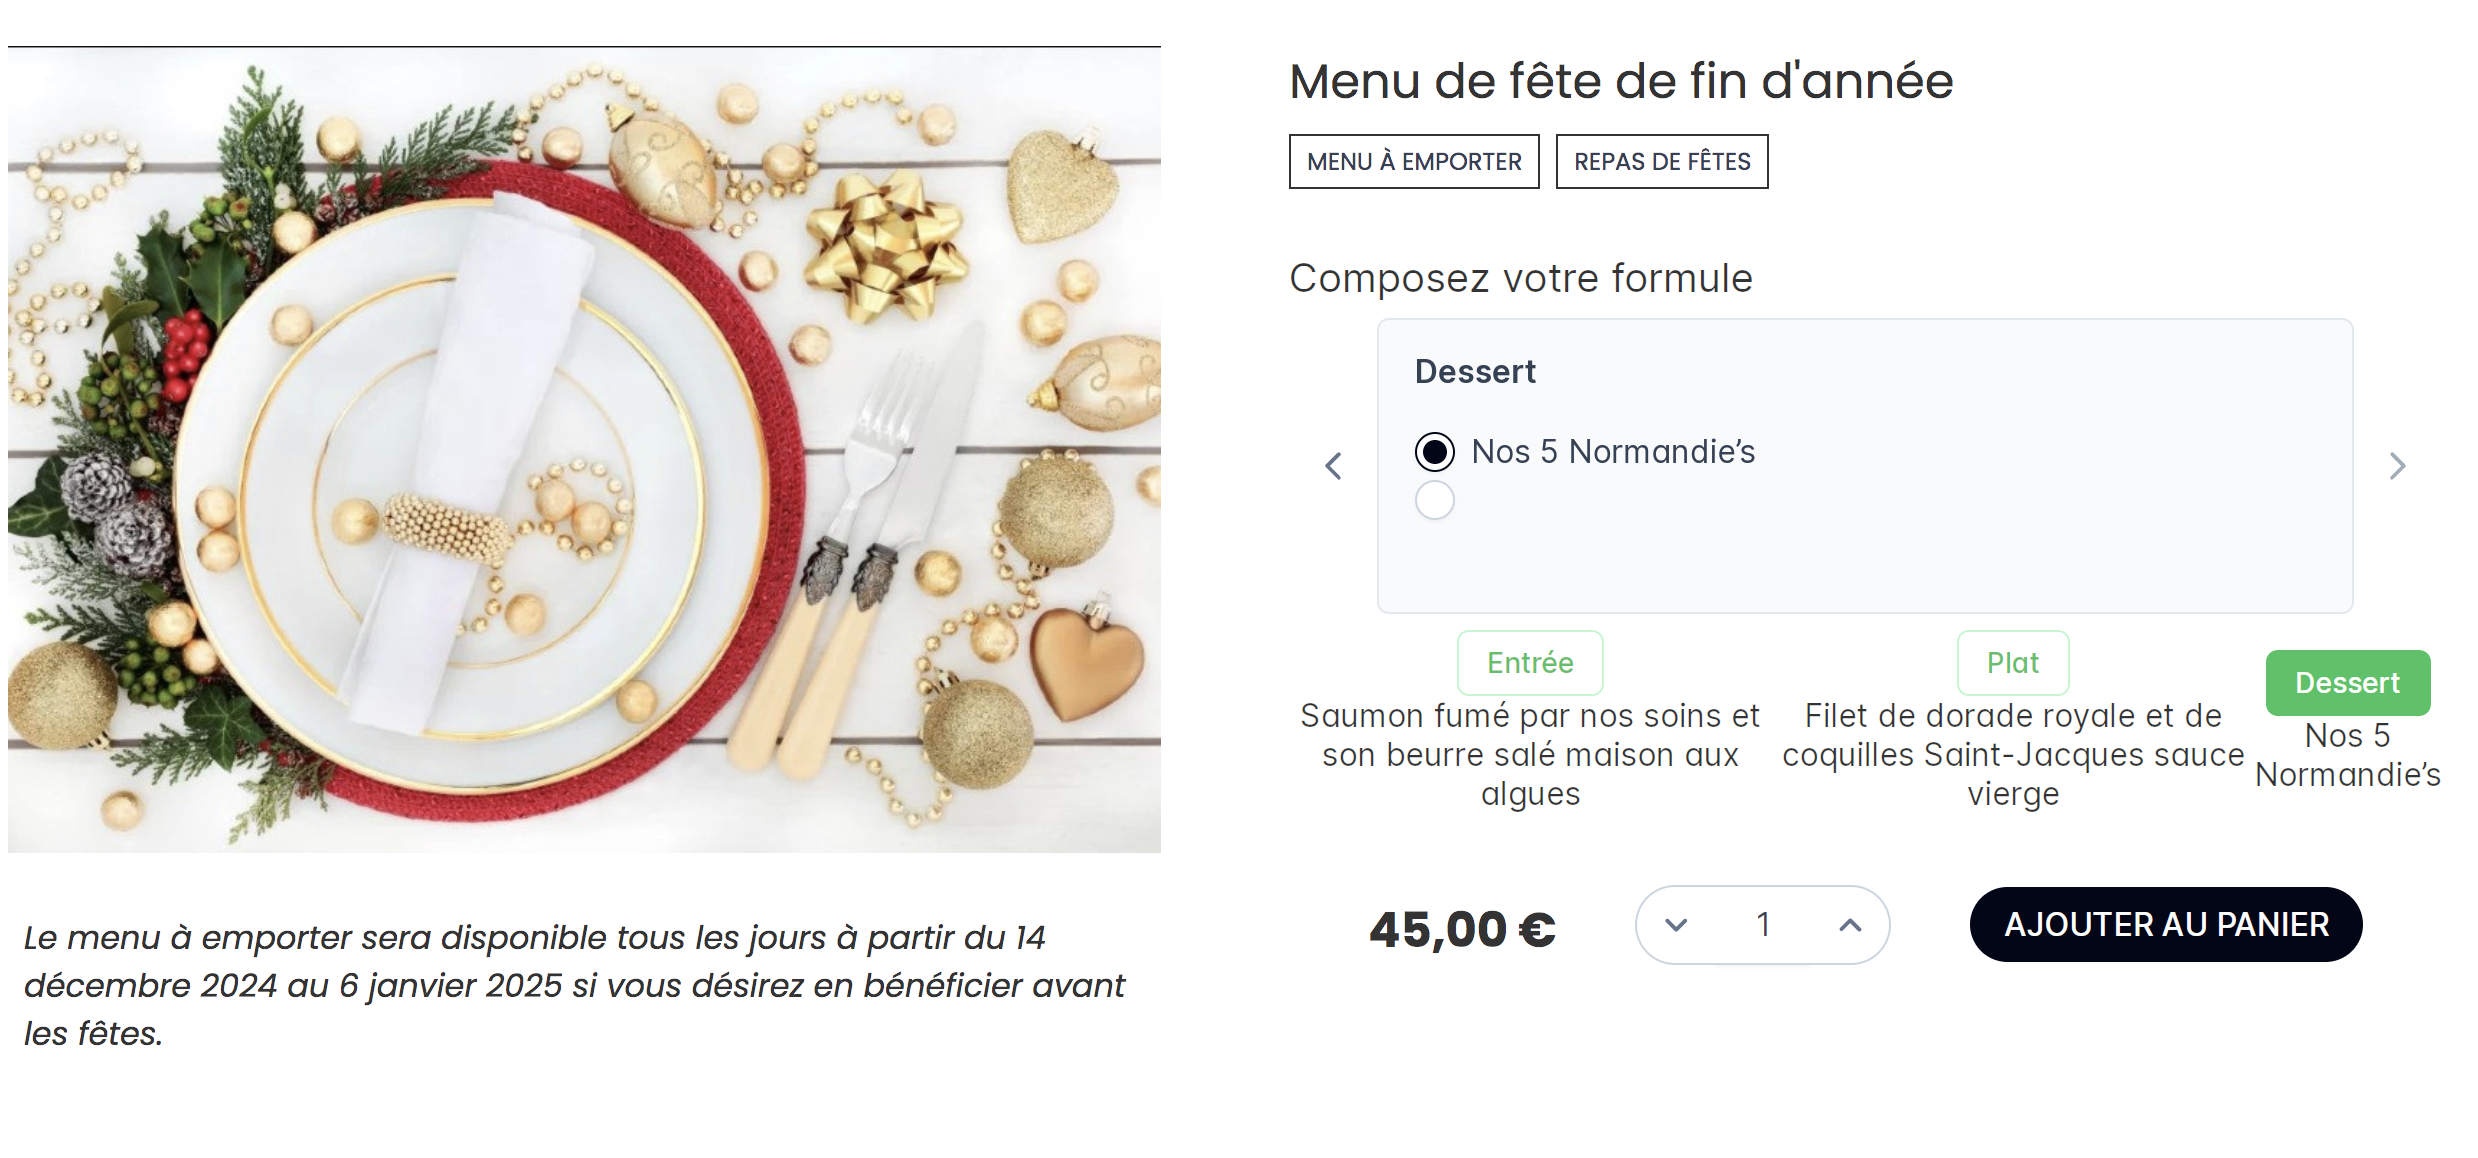The image size is (2478, 1158).
Task: Click the Menu de fête de fin d'année title
Action: [x=1620, y=81]
